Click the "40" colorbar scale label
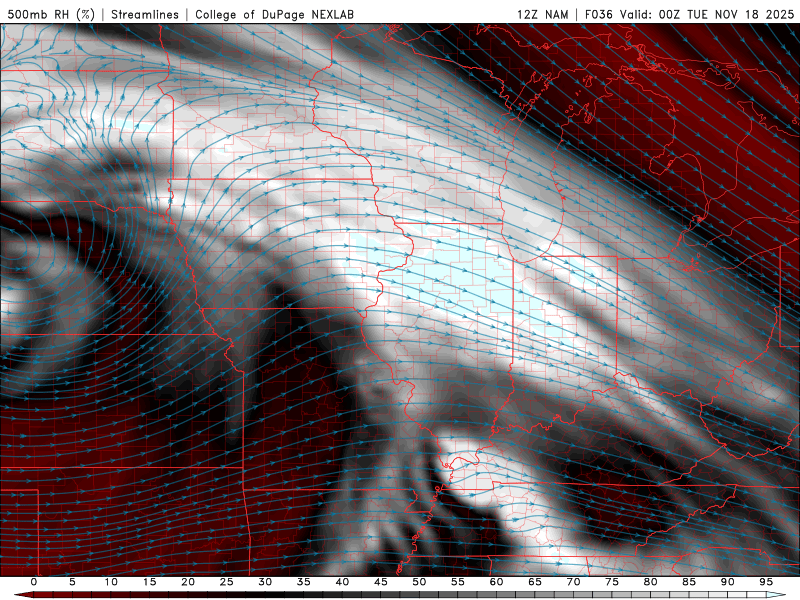The width and height of the screenshot is (800, 600). pyautogui.click(x=342, y=582)
